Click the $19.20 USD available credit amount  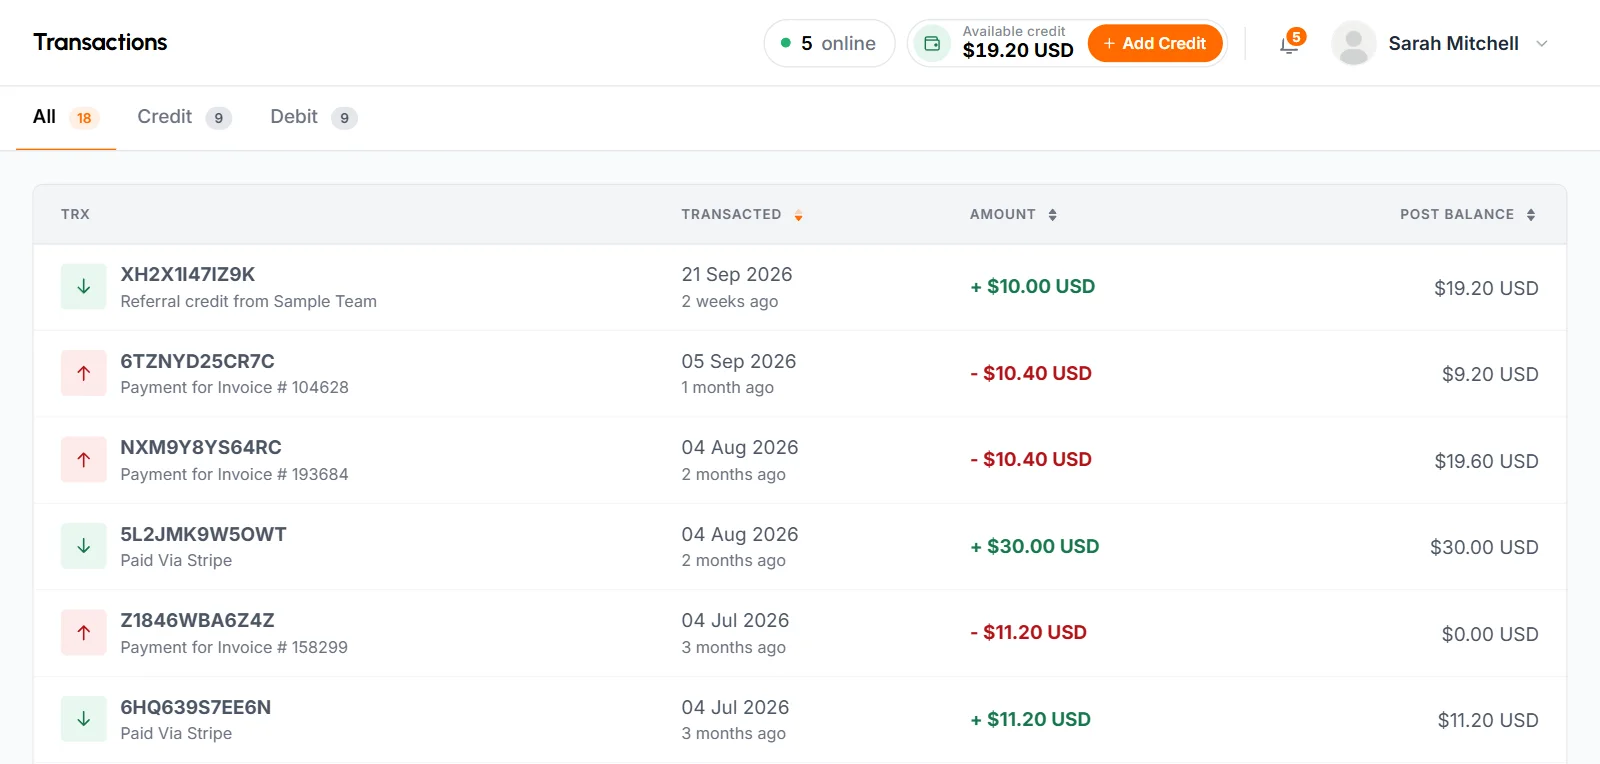point(1018,51)
